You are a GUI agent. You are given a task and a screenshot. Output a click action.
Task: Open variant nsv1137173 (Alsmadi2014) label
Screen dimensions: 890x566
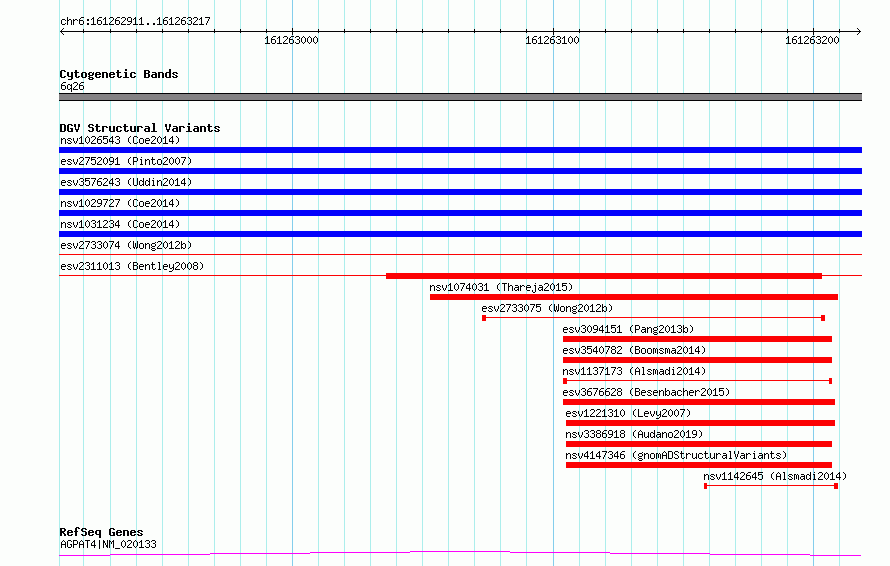(634, 371)
